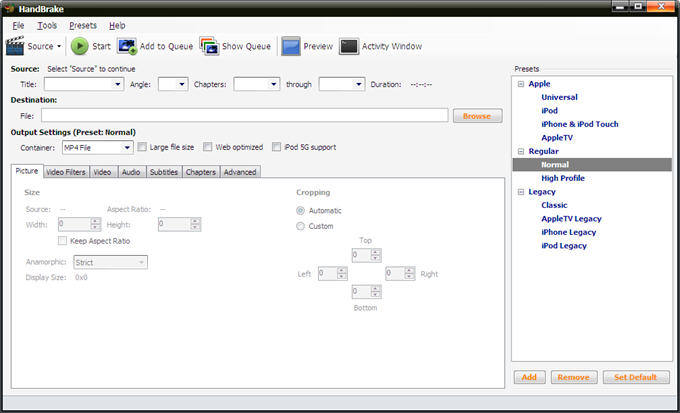Click the Start label in toolbar
This screenshot has height=413, width=680.
pos(101,46)
